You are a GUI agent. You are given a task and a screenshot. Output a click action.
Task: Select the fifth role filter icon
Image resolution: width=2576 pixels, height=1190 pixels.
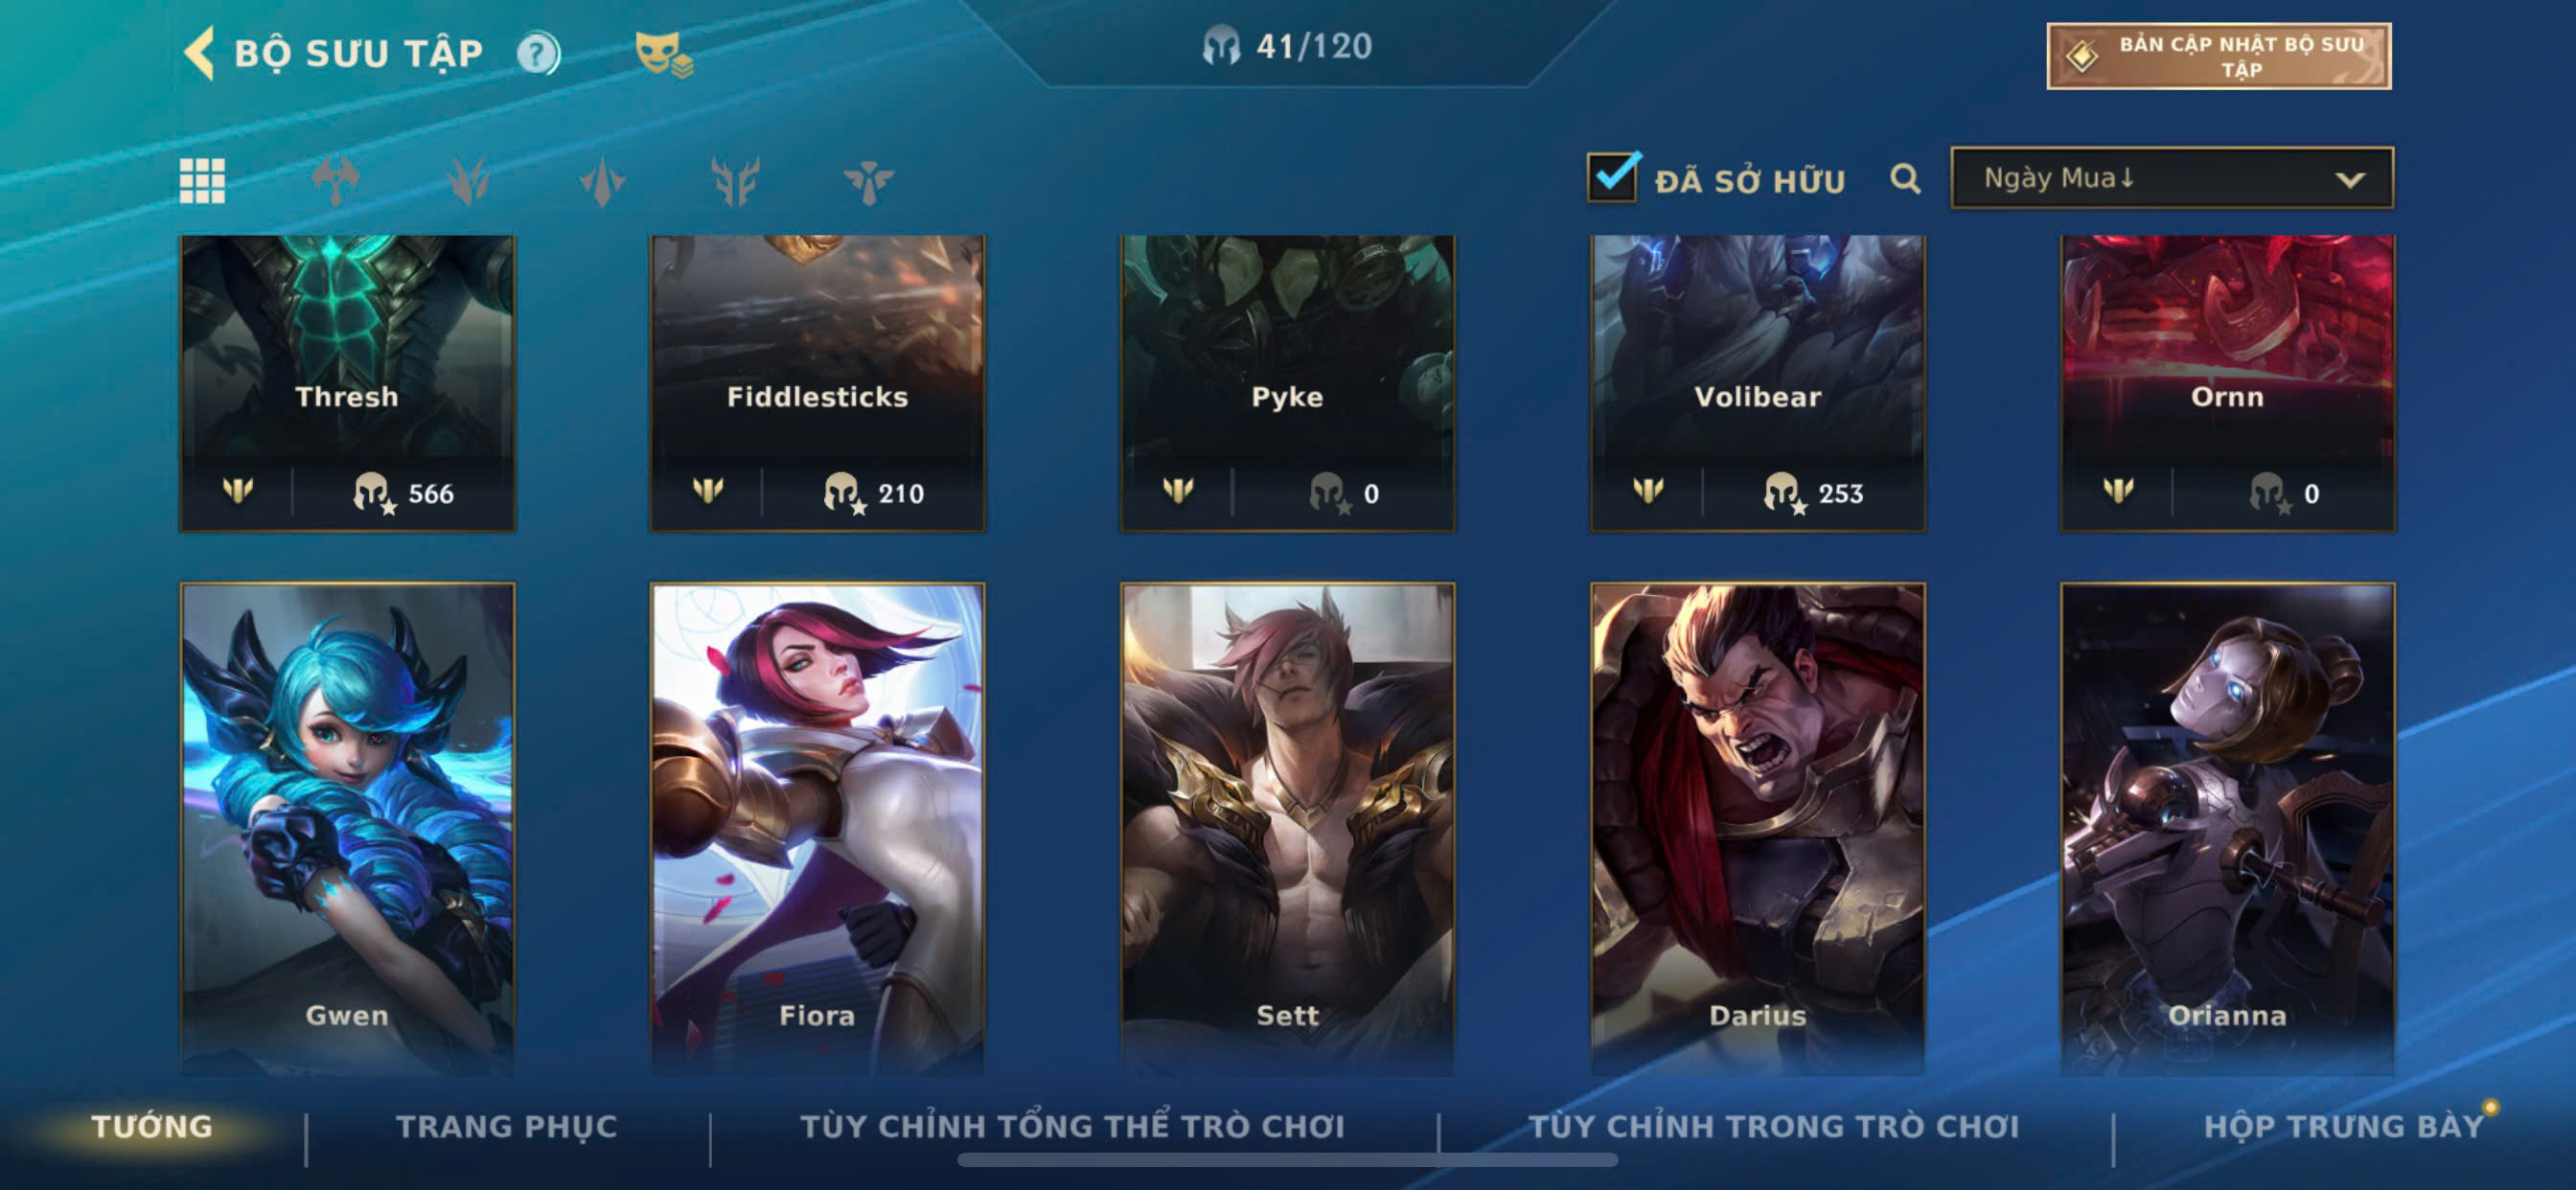point(868,181)
